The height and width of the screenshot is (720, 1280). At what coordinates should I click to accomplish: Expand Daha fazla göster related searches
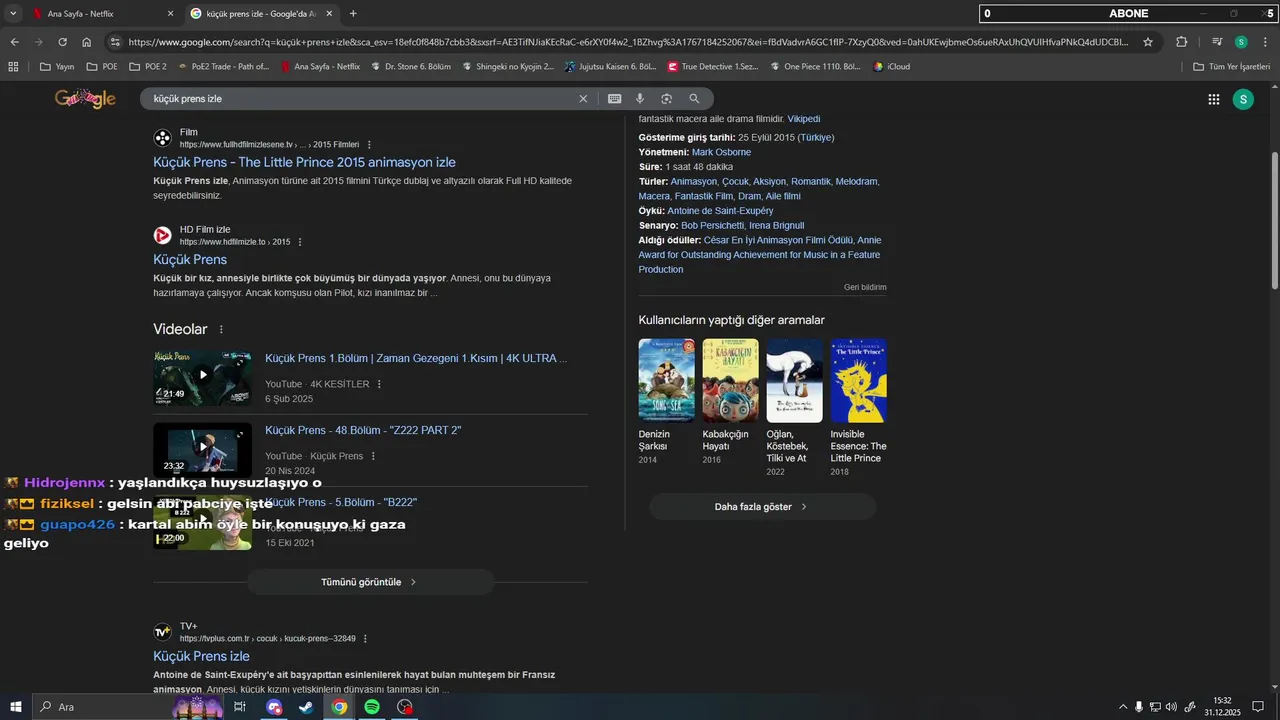762,507
